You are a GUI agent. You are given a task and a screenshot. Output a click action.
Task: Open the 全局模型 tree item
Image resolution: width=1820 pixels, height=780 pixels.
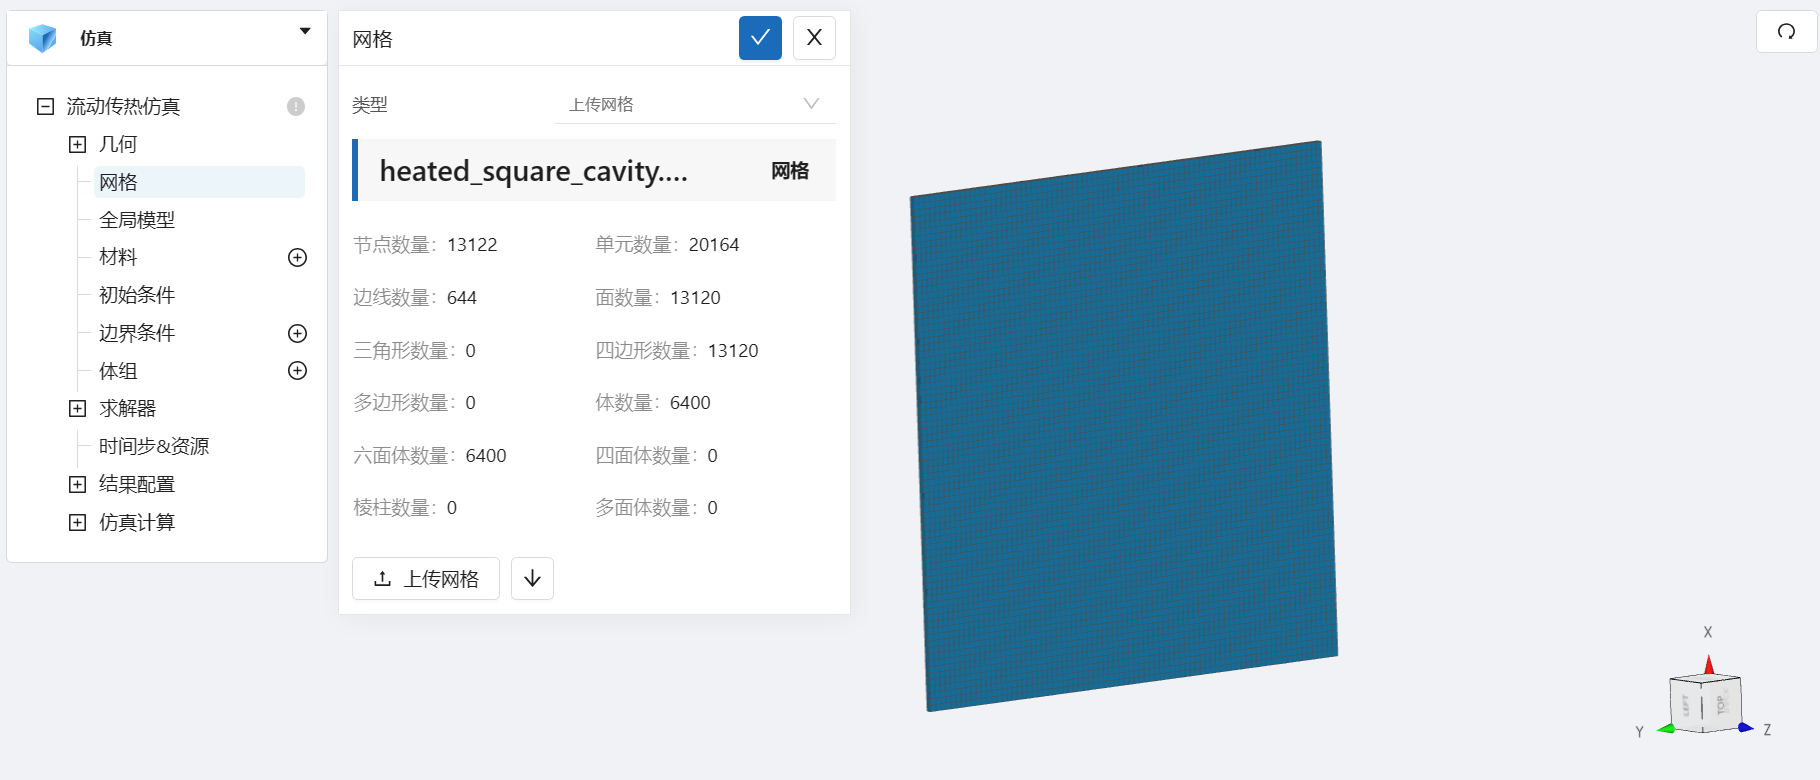click(137, 220)
